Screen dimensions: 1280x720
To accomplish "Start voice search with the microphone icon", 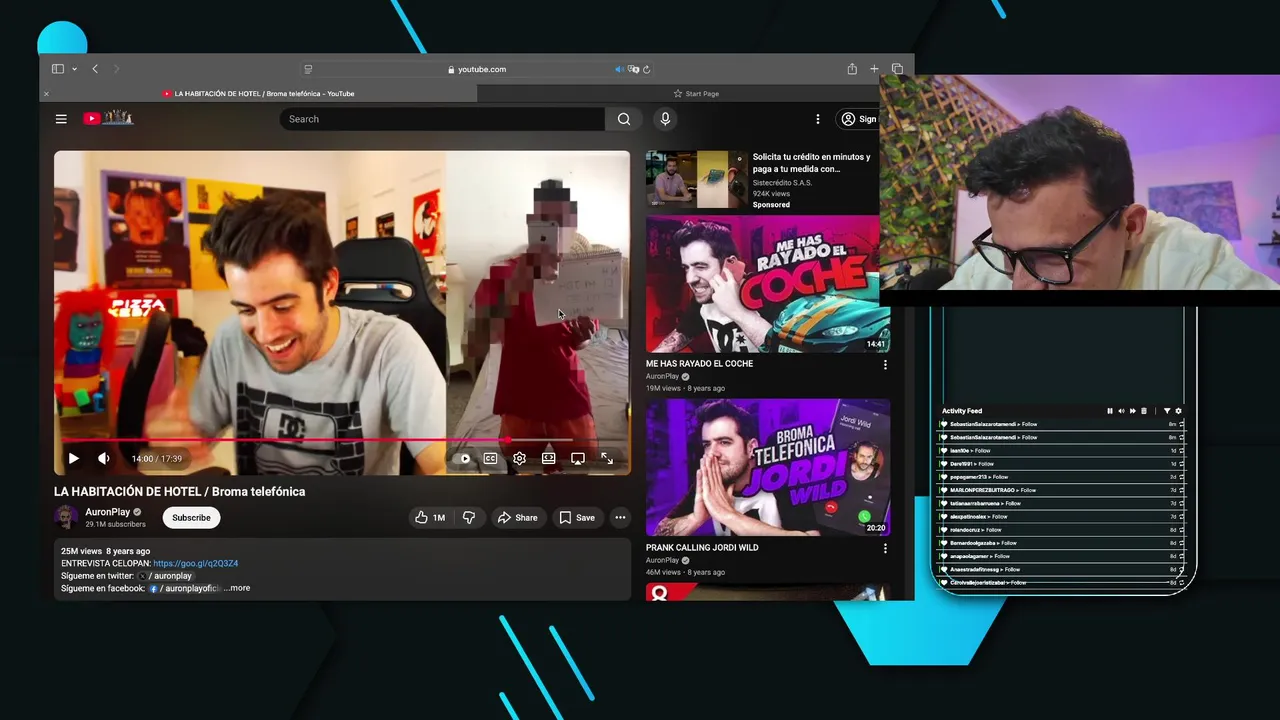I will click(665, 119).
